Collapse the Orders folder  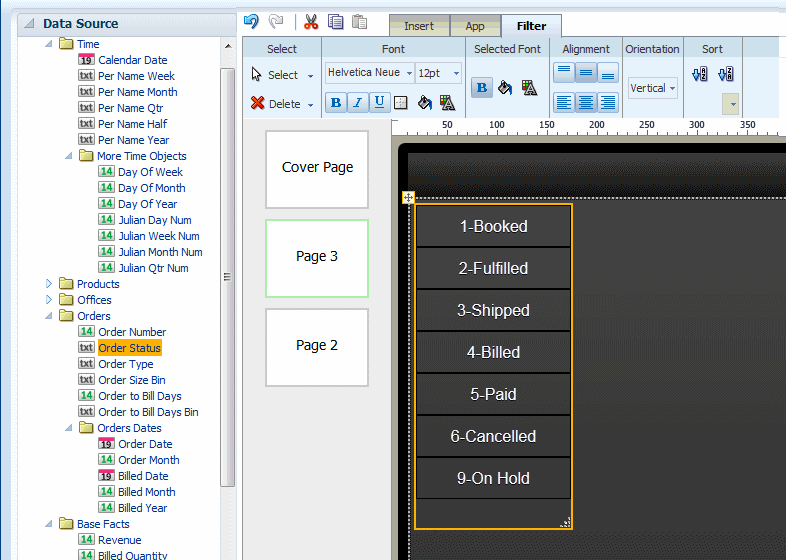(x=49, y=316)
